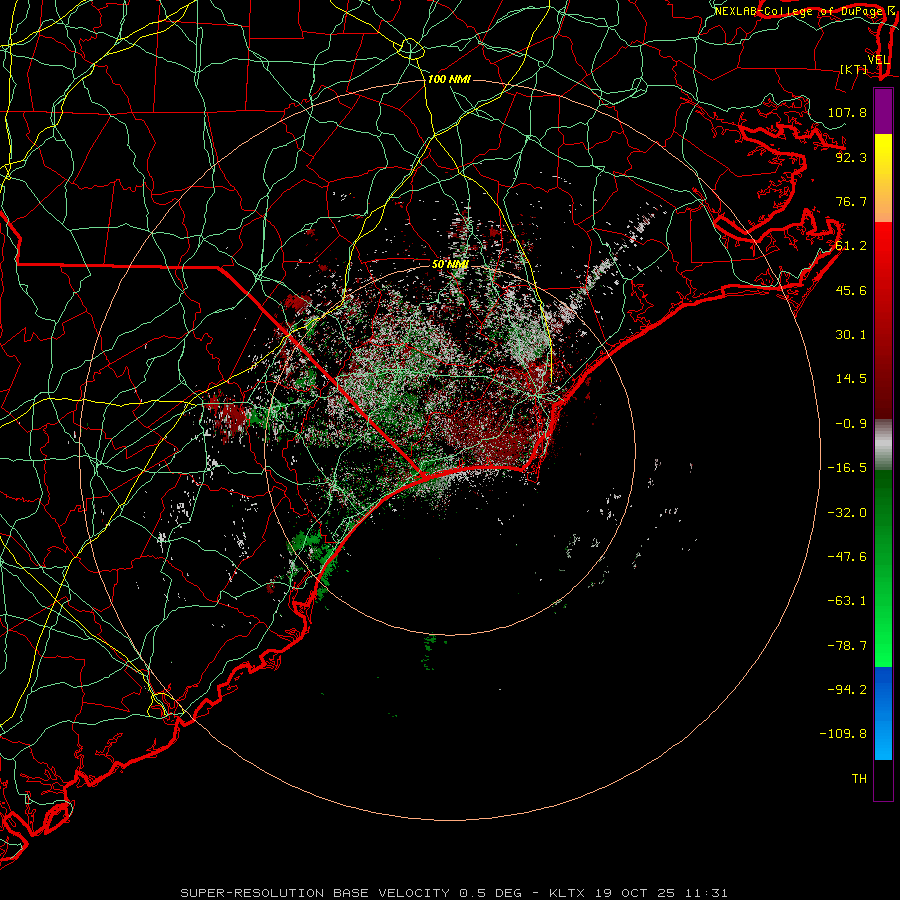Image resolution: width=900 pixels, height=900 pixels.
Task: Select the VEL legend title
Action: click(878, 60)
